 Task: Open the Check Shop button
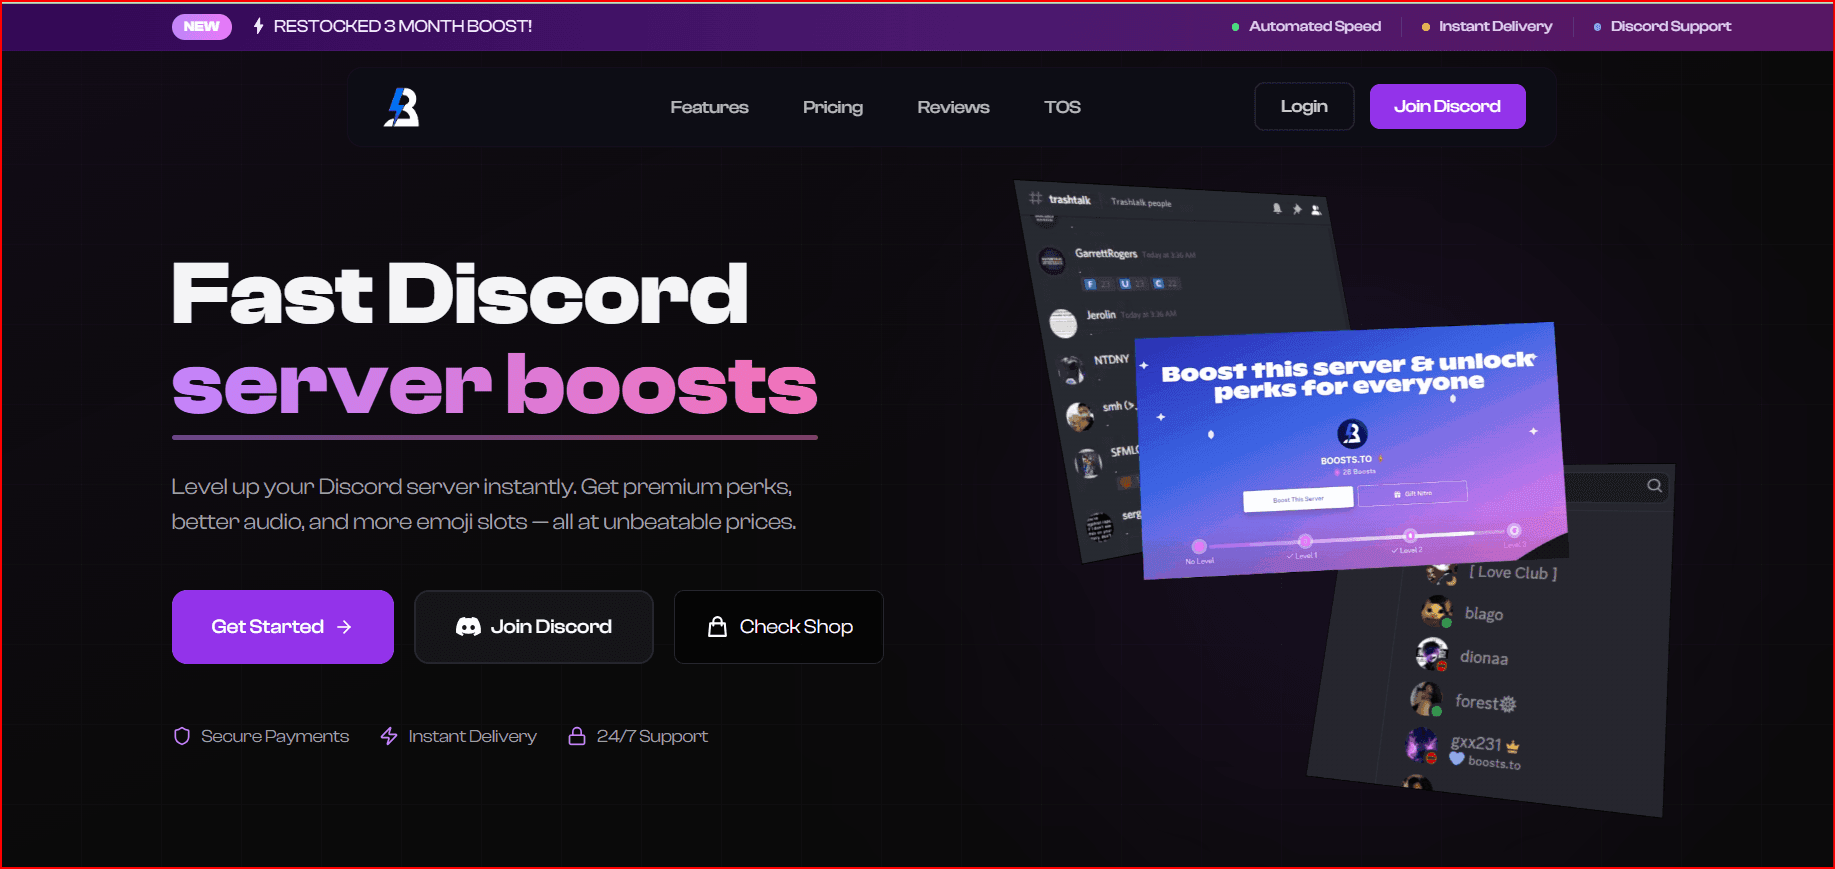[x=779, y=627]
